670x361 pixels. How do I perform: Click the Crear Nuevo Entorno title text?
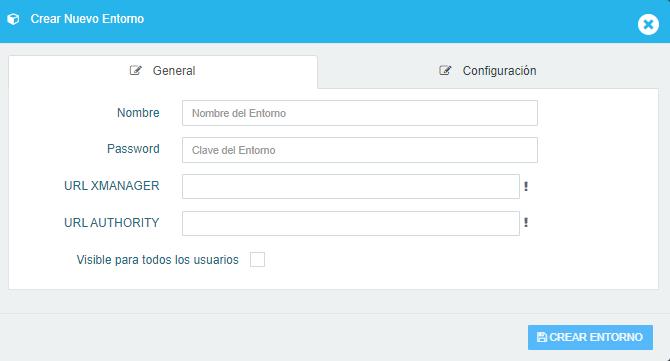coord(87,19)
